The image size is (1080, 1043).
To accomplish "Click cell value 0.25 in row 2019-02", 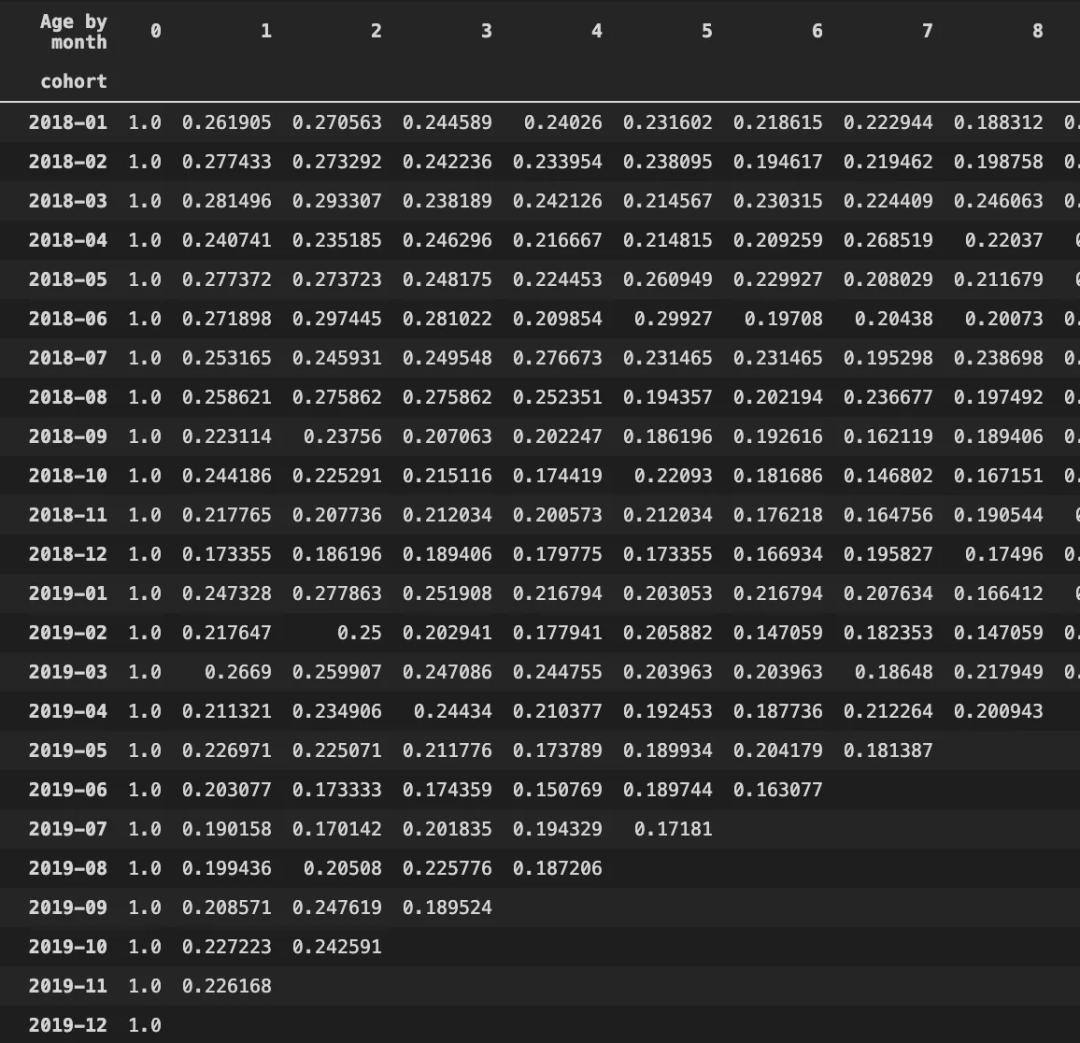I will pyautogui.click(x=359, y=633).
